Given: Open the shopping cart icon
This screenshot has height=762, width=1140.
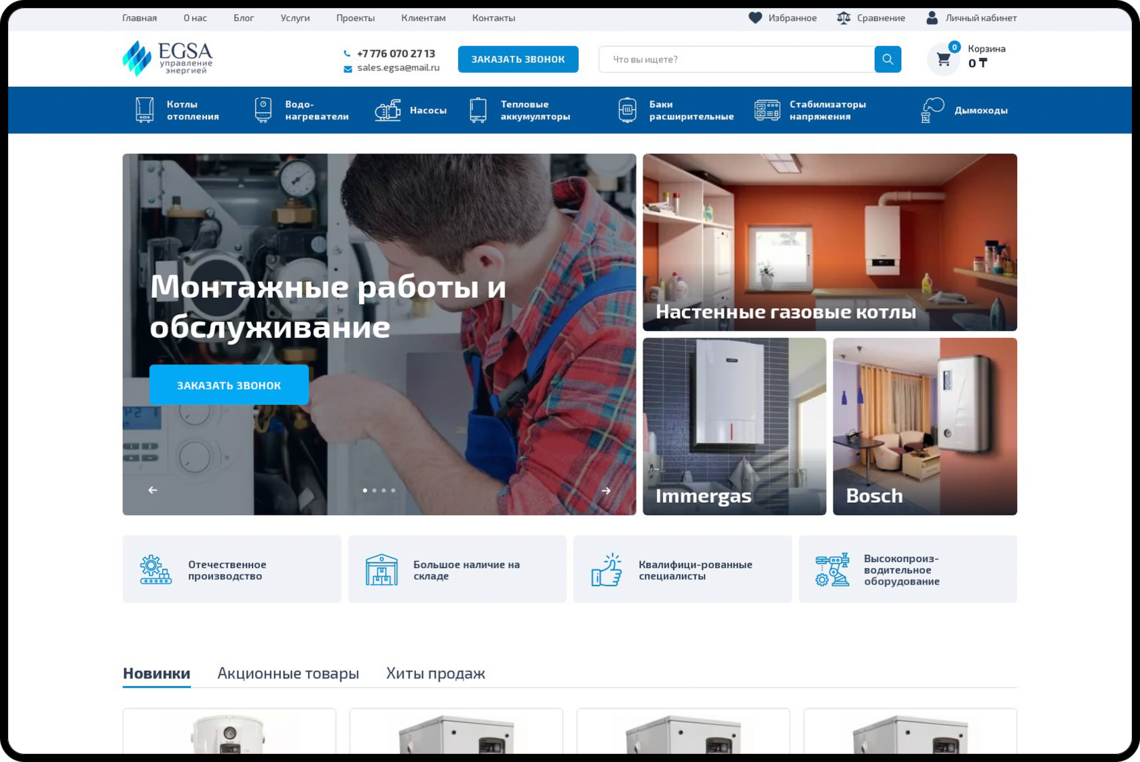Looking at the screenshot, I should [x=943, y=60].
